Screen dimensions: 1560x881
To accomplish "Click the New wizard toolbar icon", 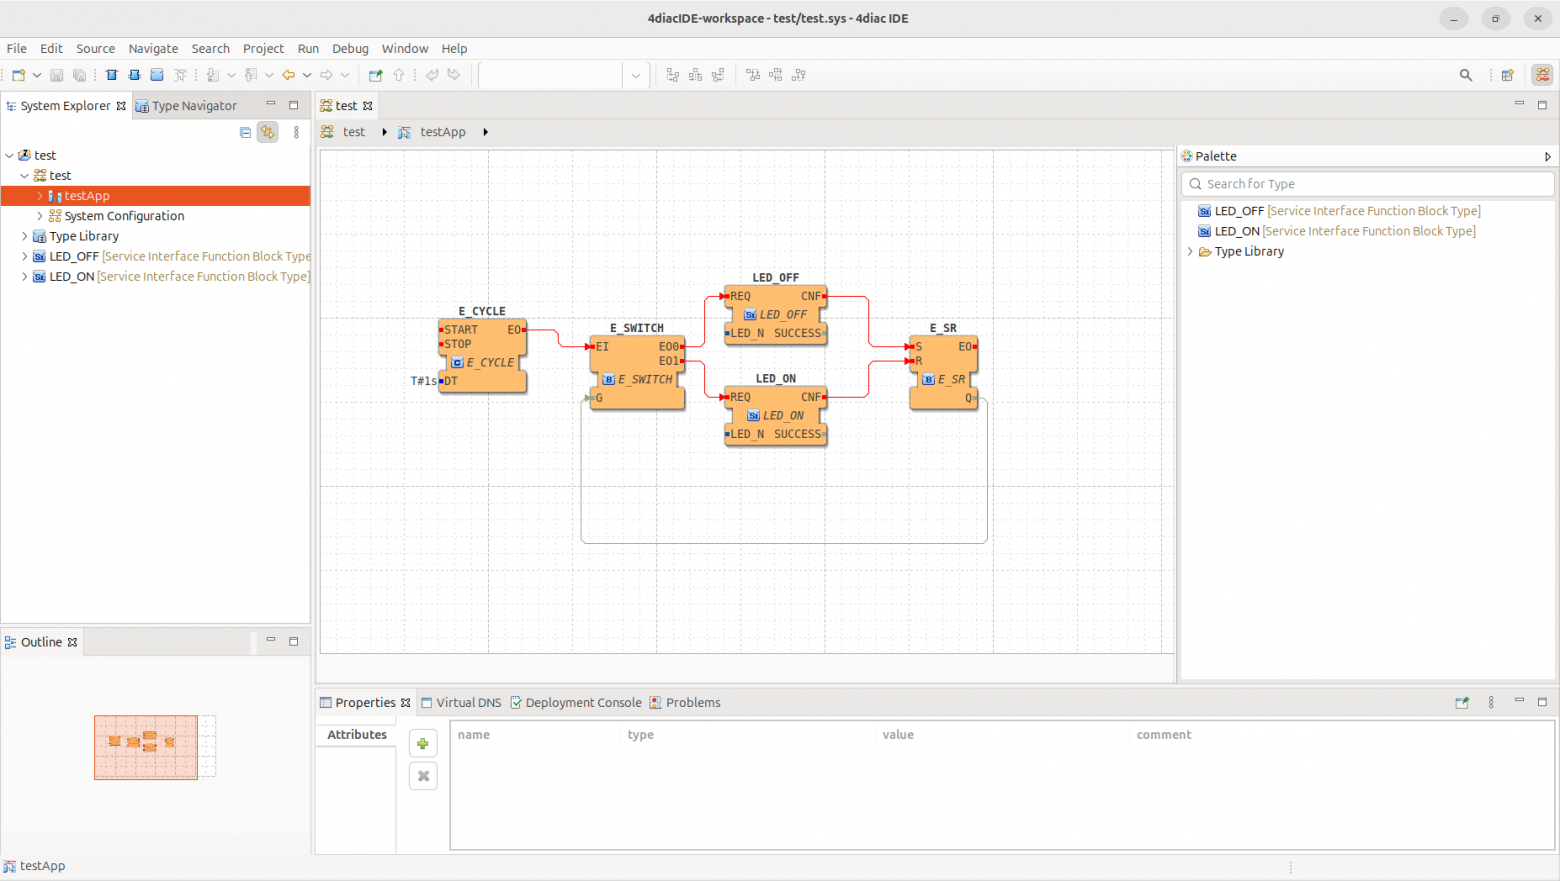I will coord(18,75).
